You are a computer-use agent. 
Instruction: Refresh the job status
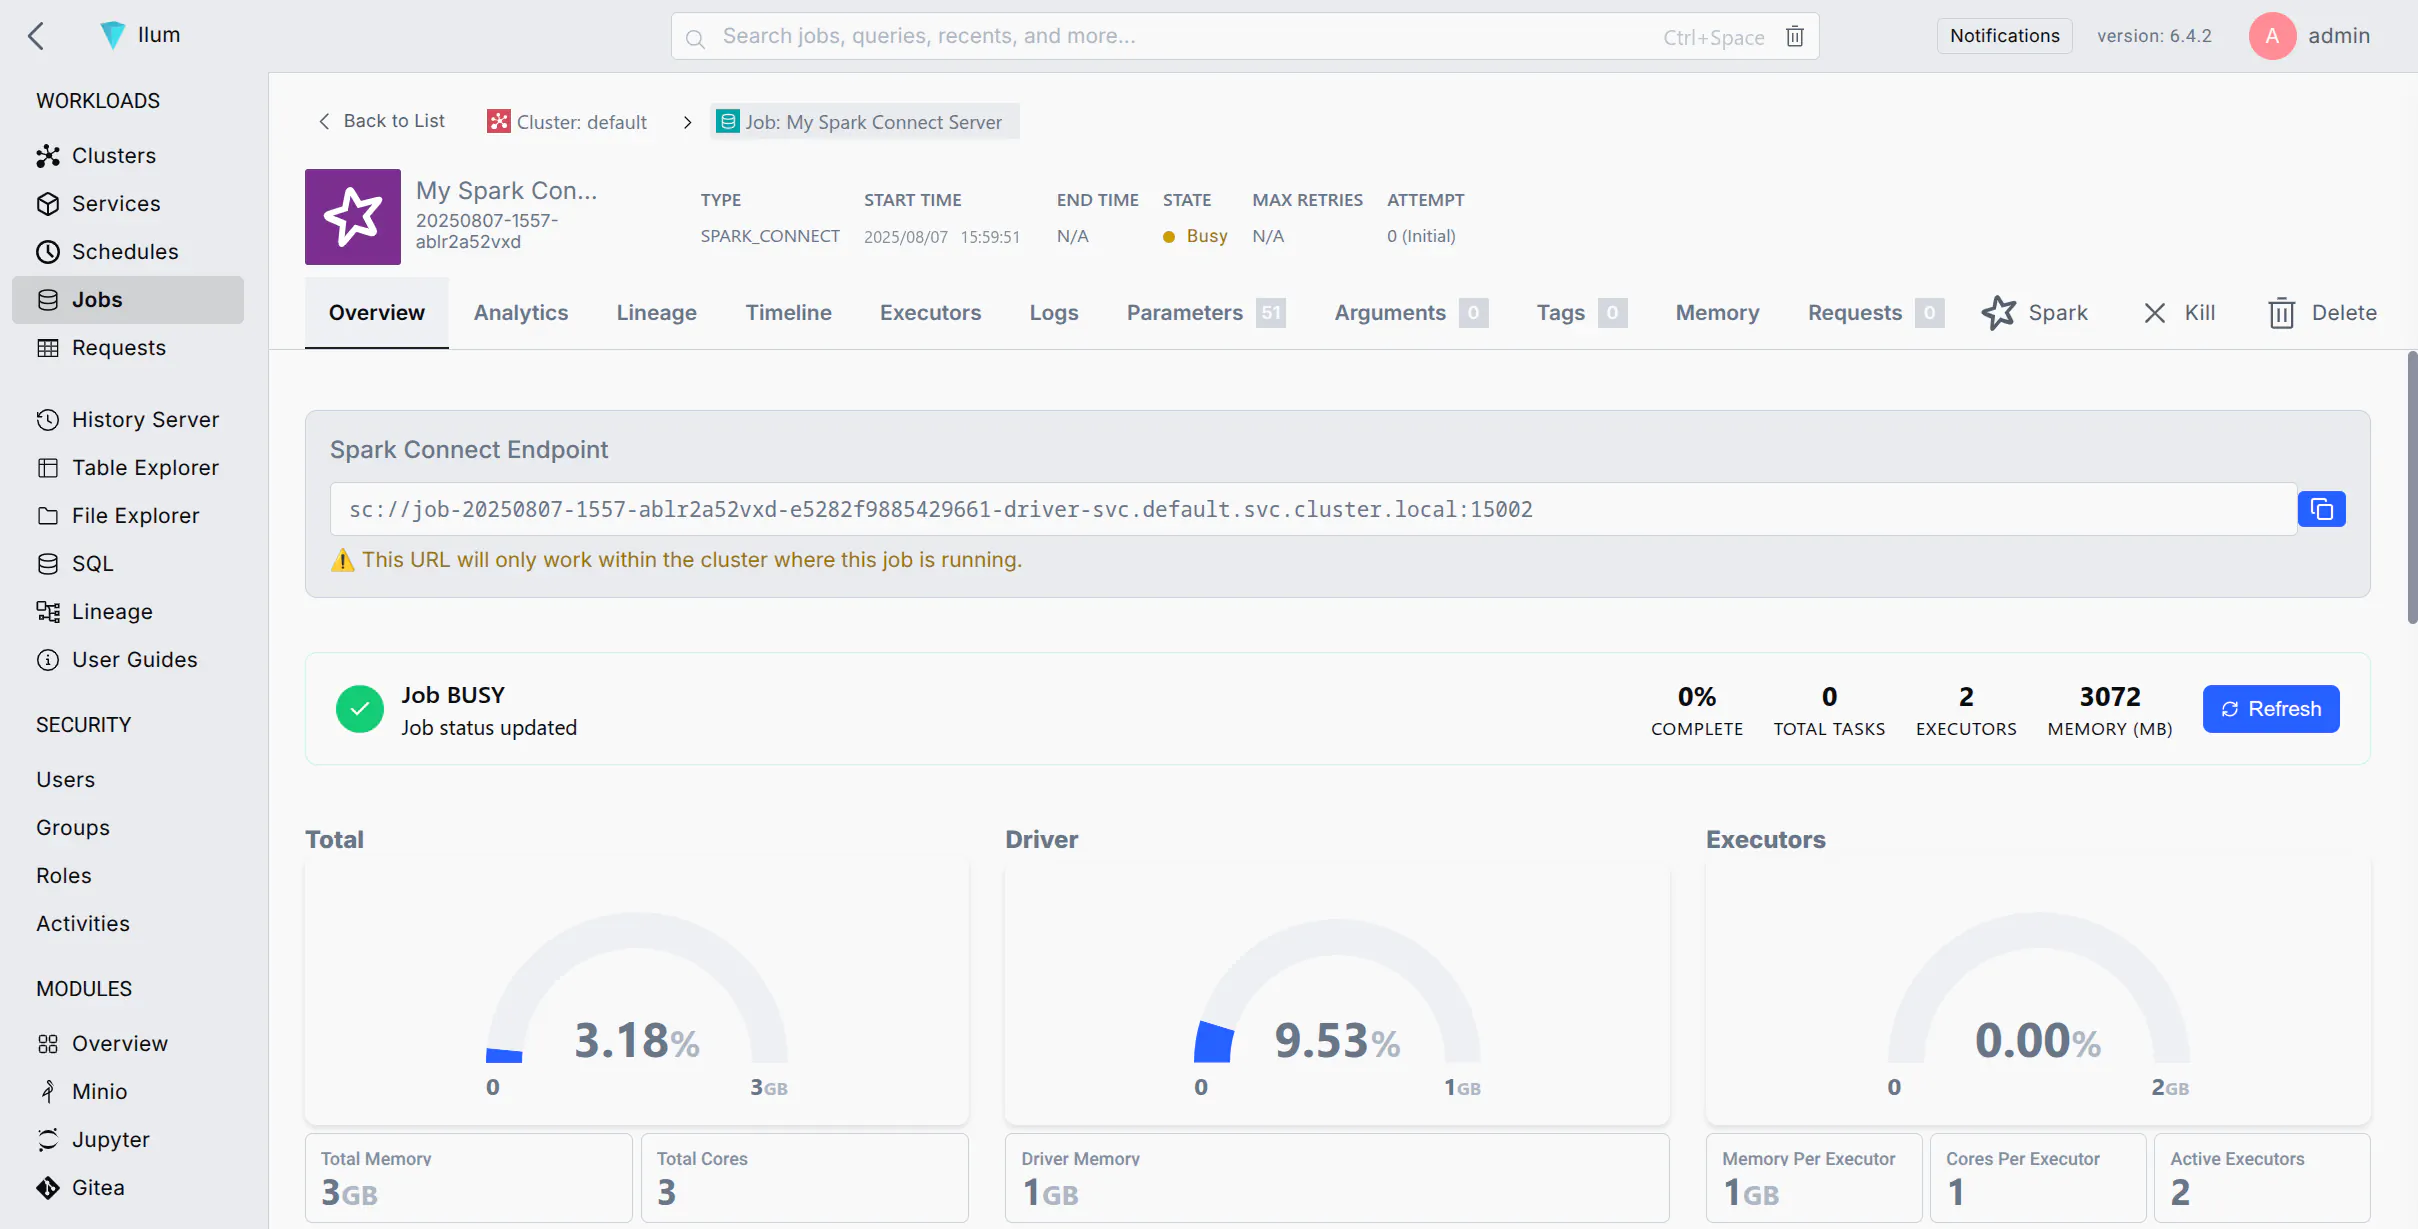pos(2270,708)
